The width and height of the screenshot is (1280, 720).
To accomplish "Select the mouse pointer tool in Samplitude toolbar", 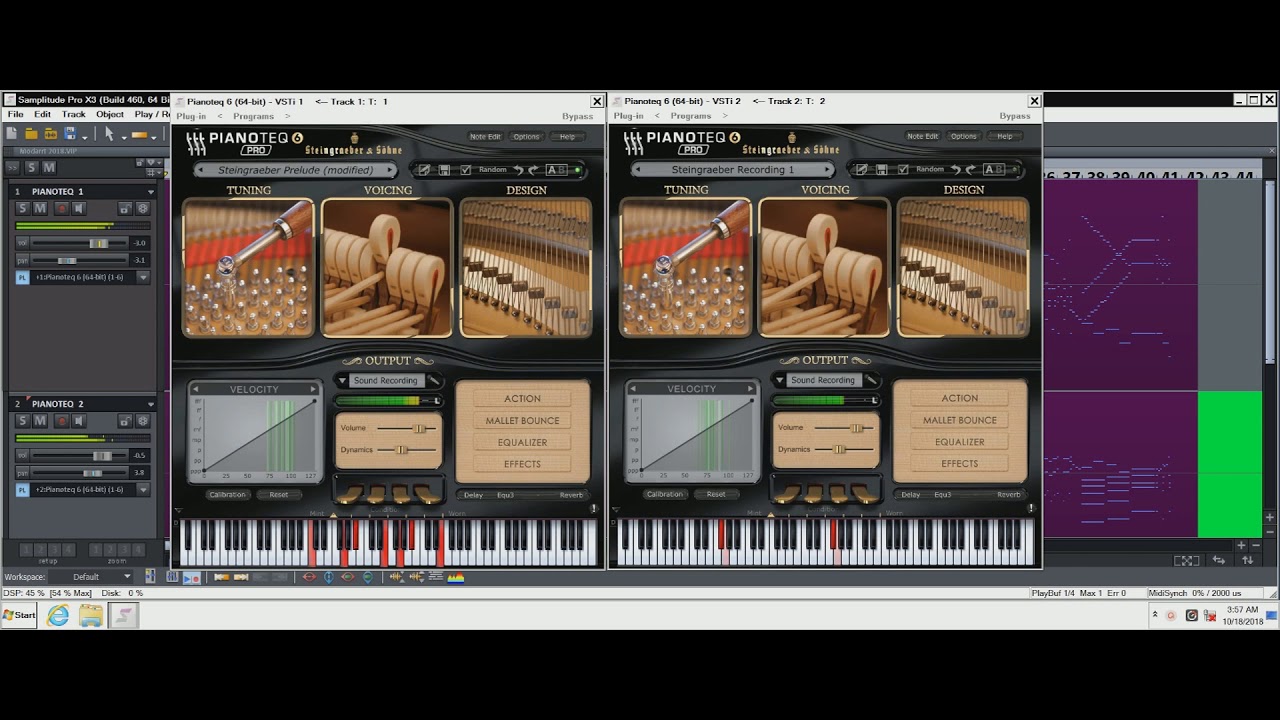I will click(x=109, y=134).
